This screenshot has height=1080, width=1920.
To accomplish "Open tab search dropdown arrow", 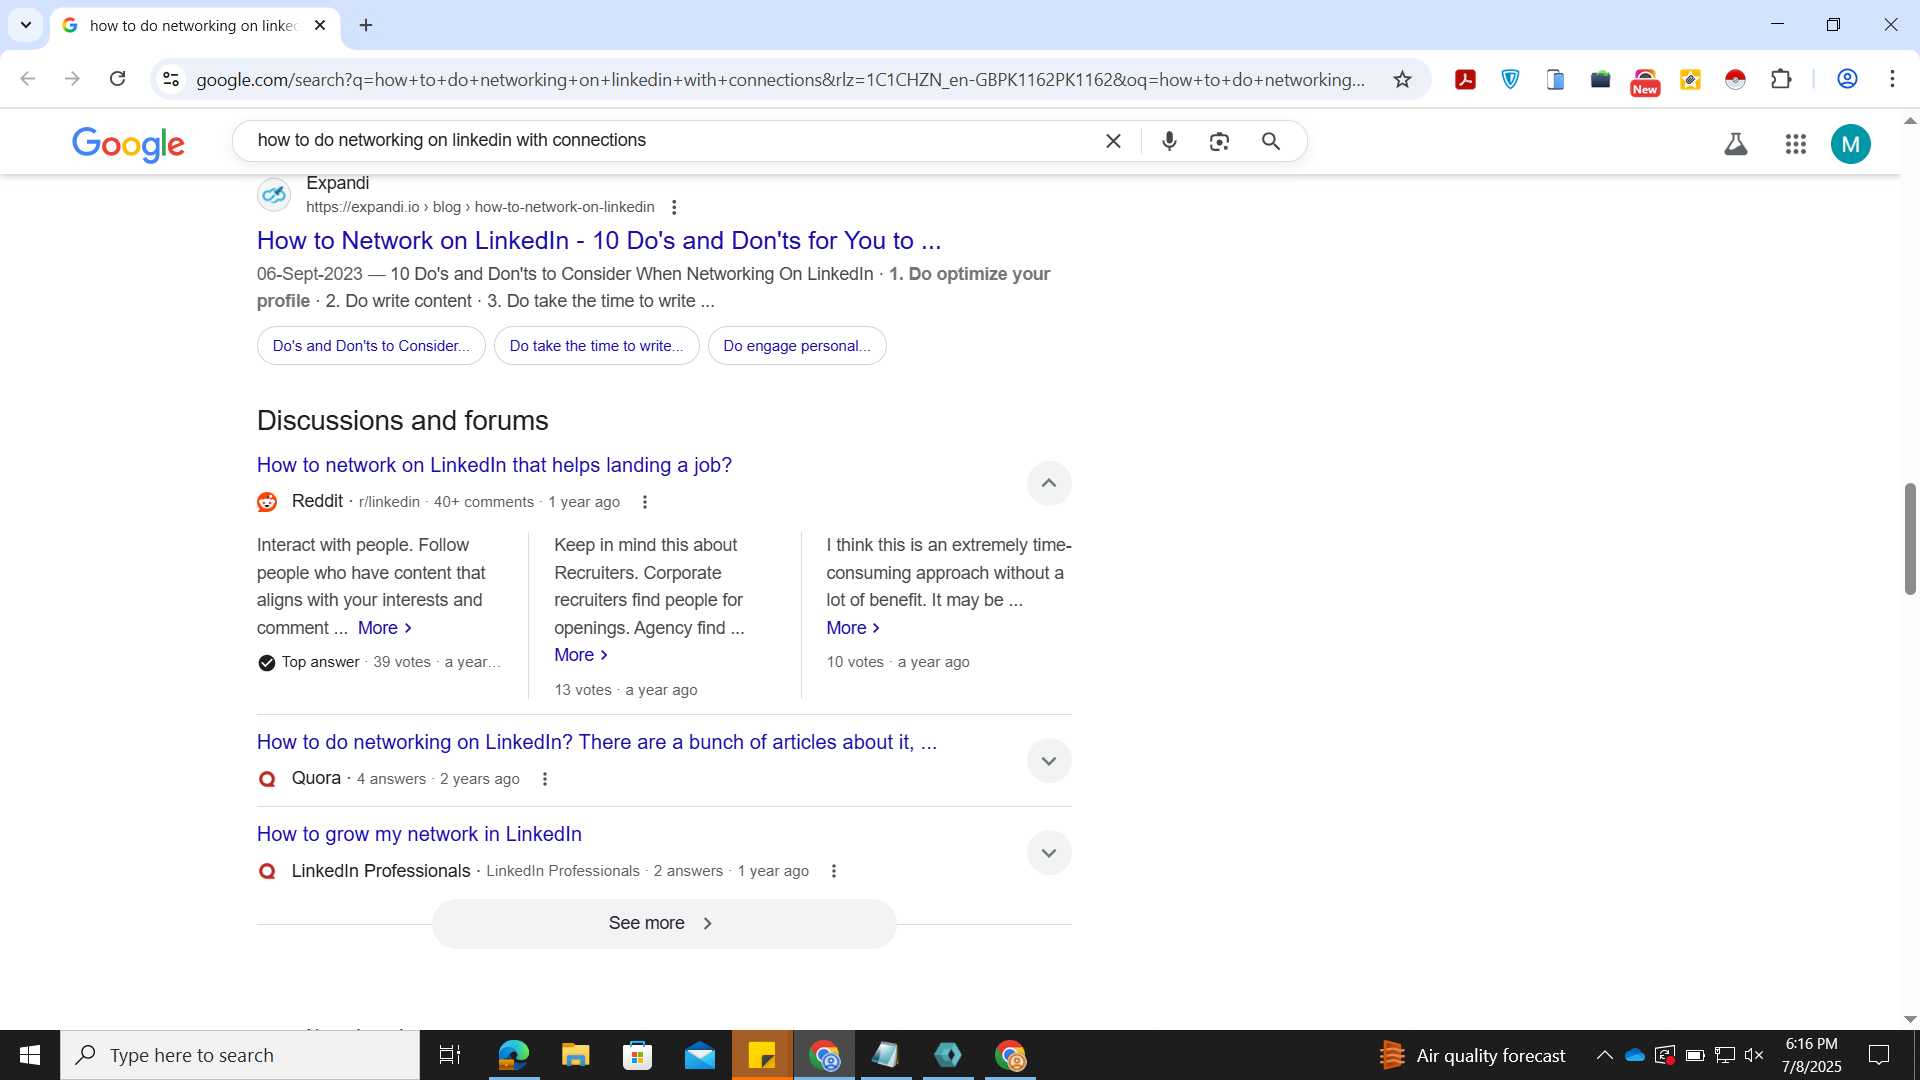I will [26, 25].
